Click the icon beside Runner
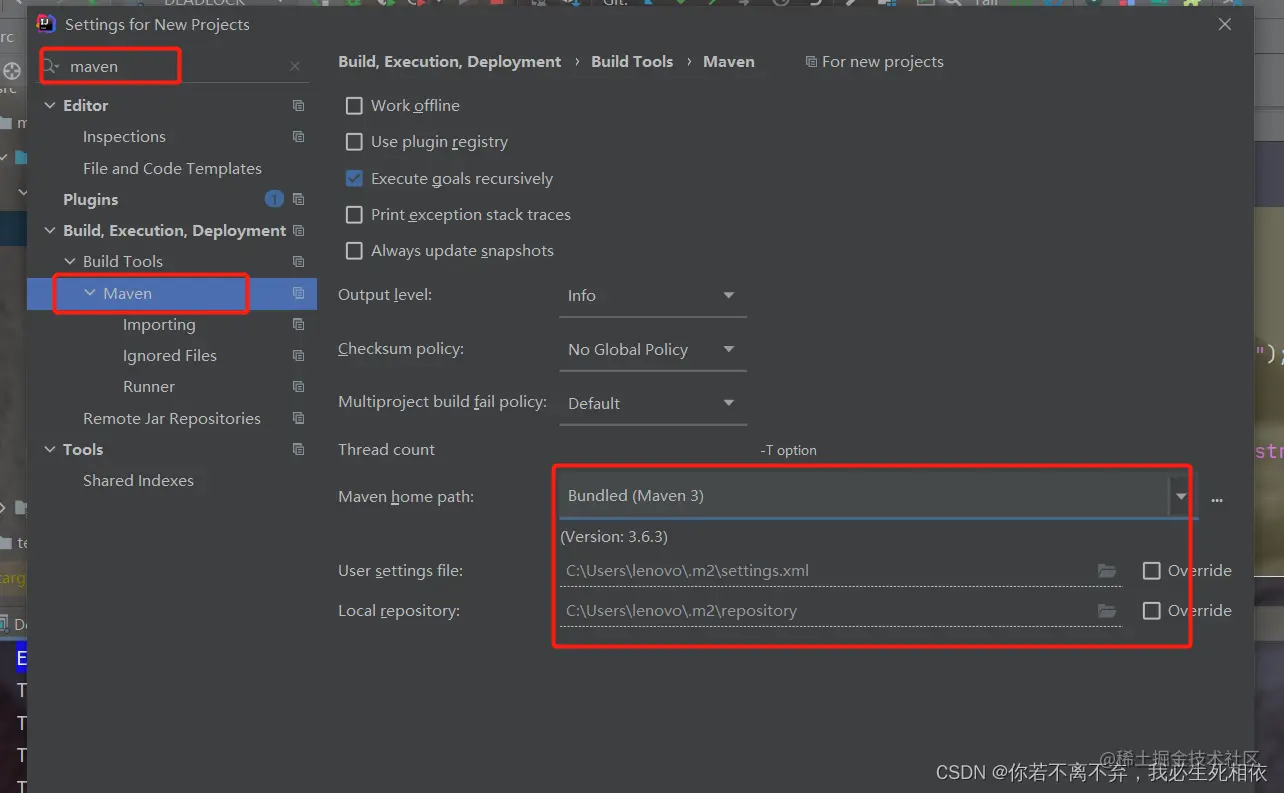Image resolution: width=1284 pixels, height=793 pixels. 298,386
